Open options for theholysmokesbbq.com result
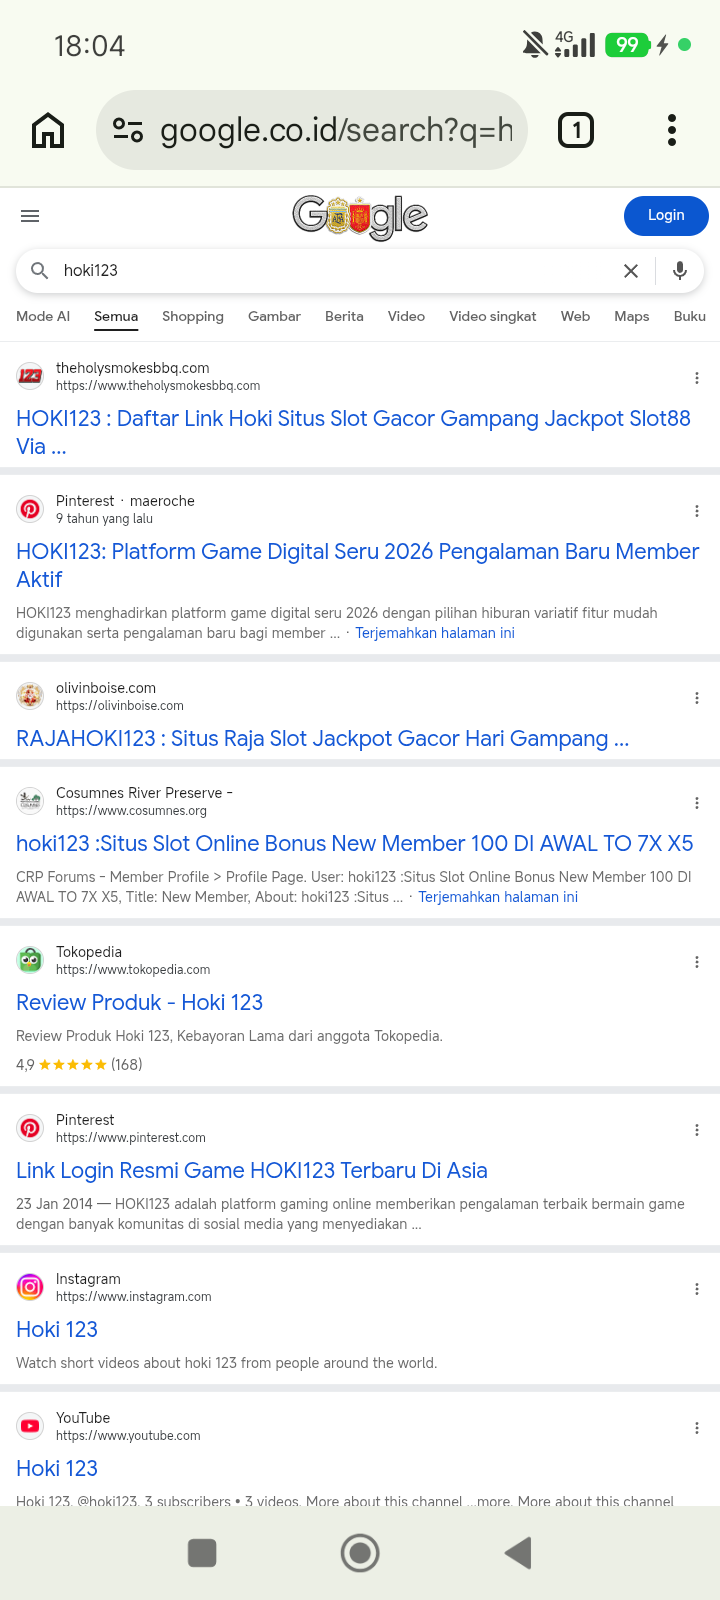Viewport: 720px width, 1600px height. (697, 378)
